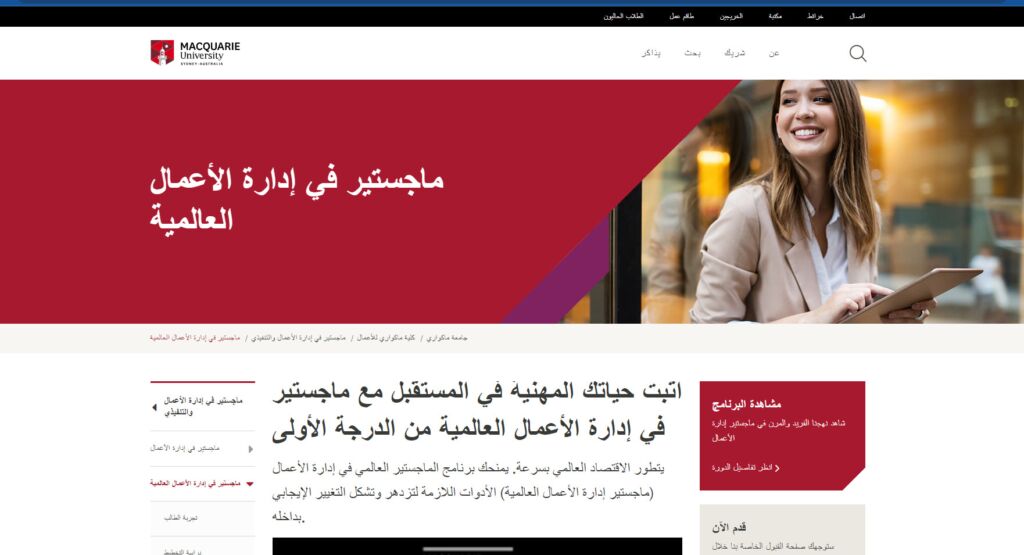The image size is (1024, 555).
Task: Click the Macquarie University logo
Action: [x=195, y=53]
